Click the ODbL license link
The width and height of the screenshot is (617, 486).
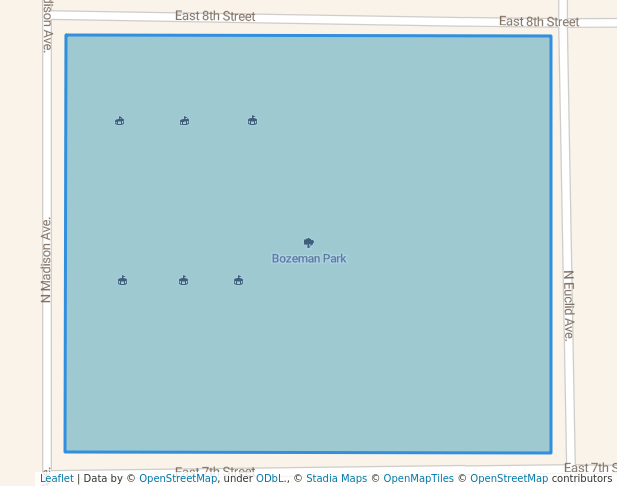pyautogui.click(x=271, y=478)
